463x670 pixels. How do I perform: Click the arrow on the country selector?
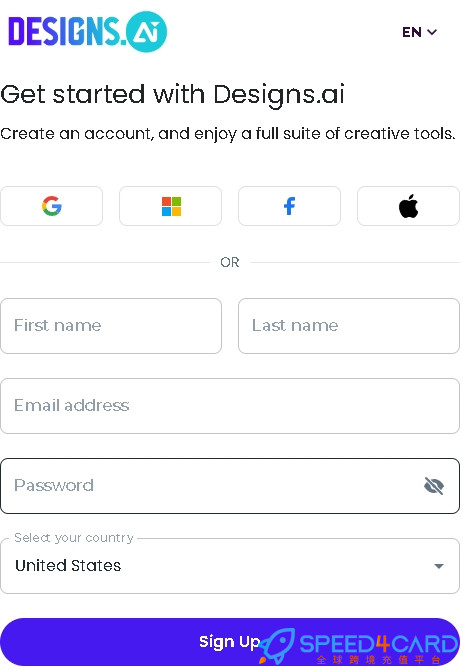pos(439,566)
